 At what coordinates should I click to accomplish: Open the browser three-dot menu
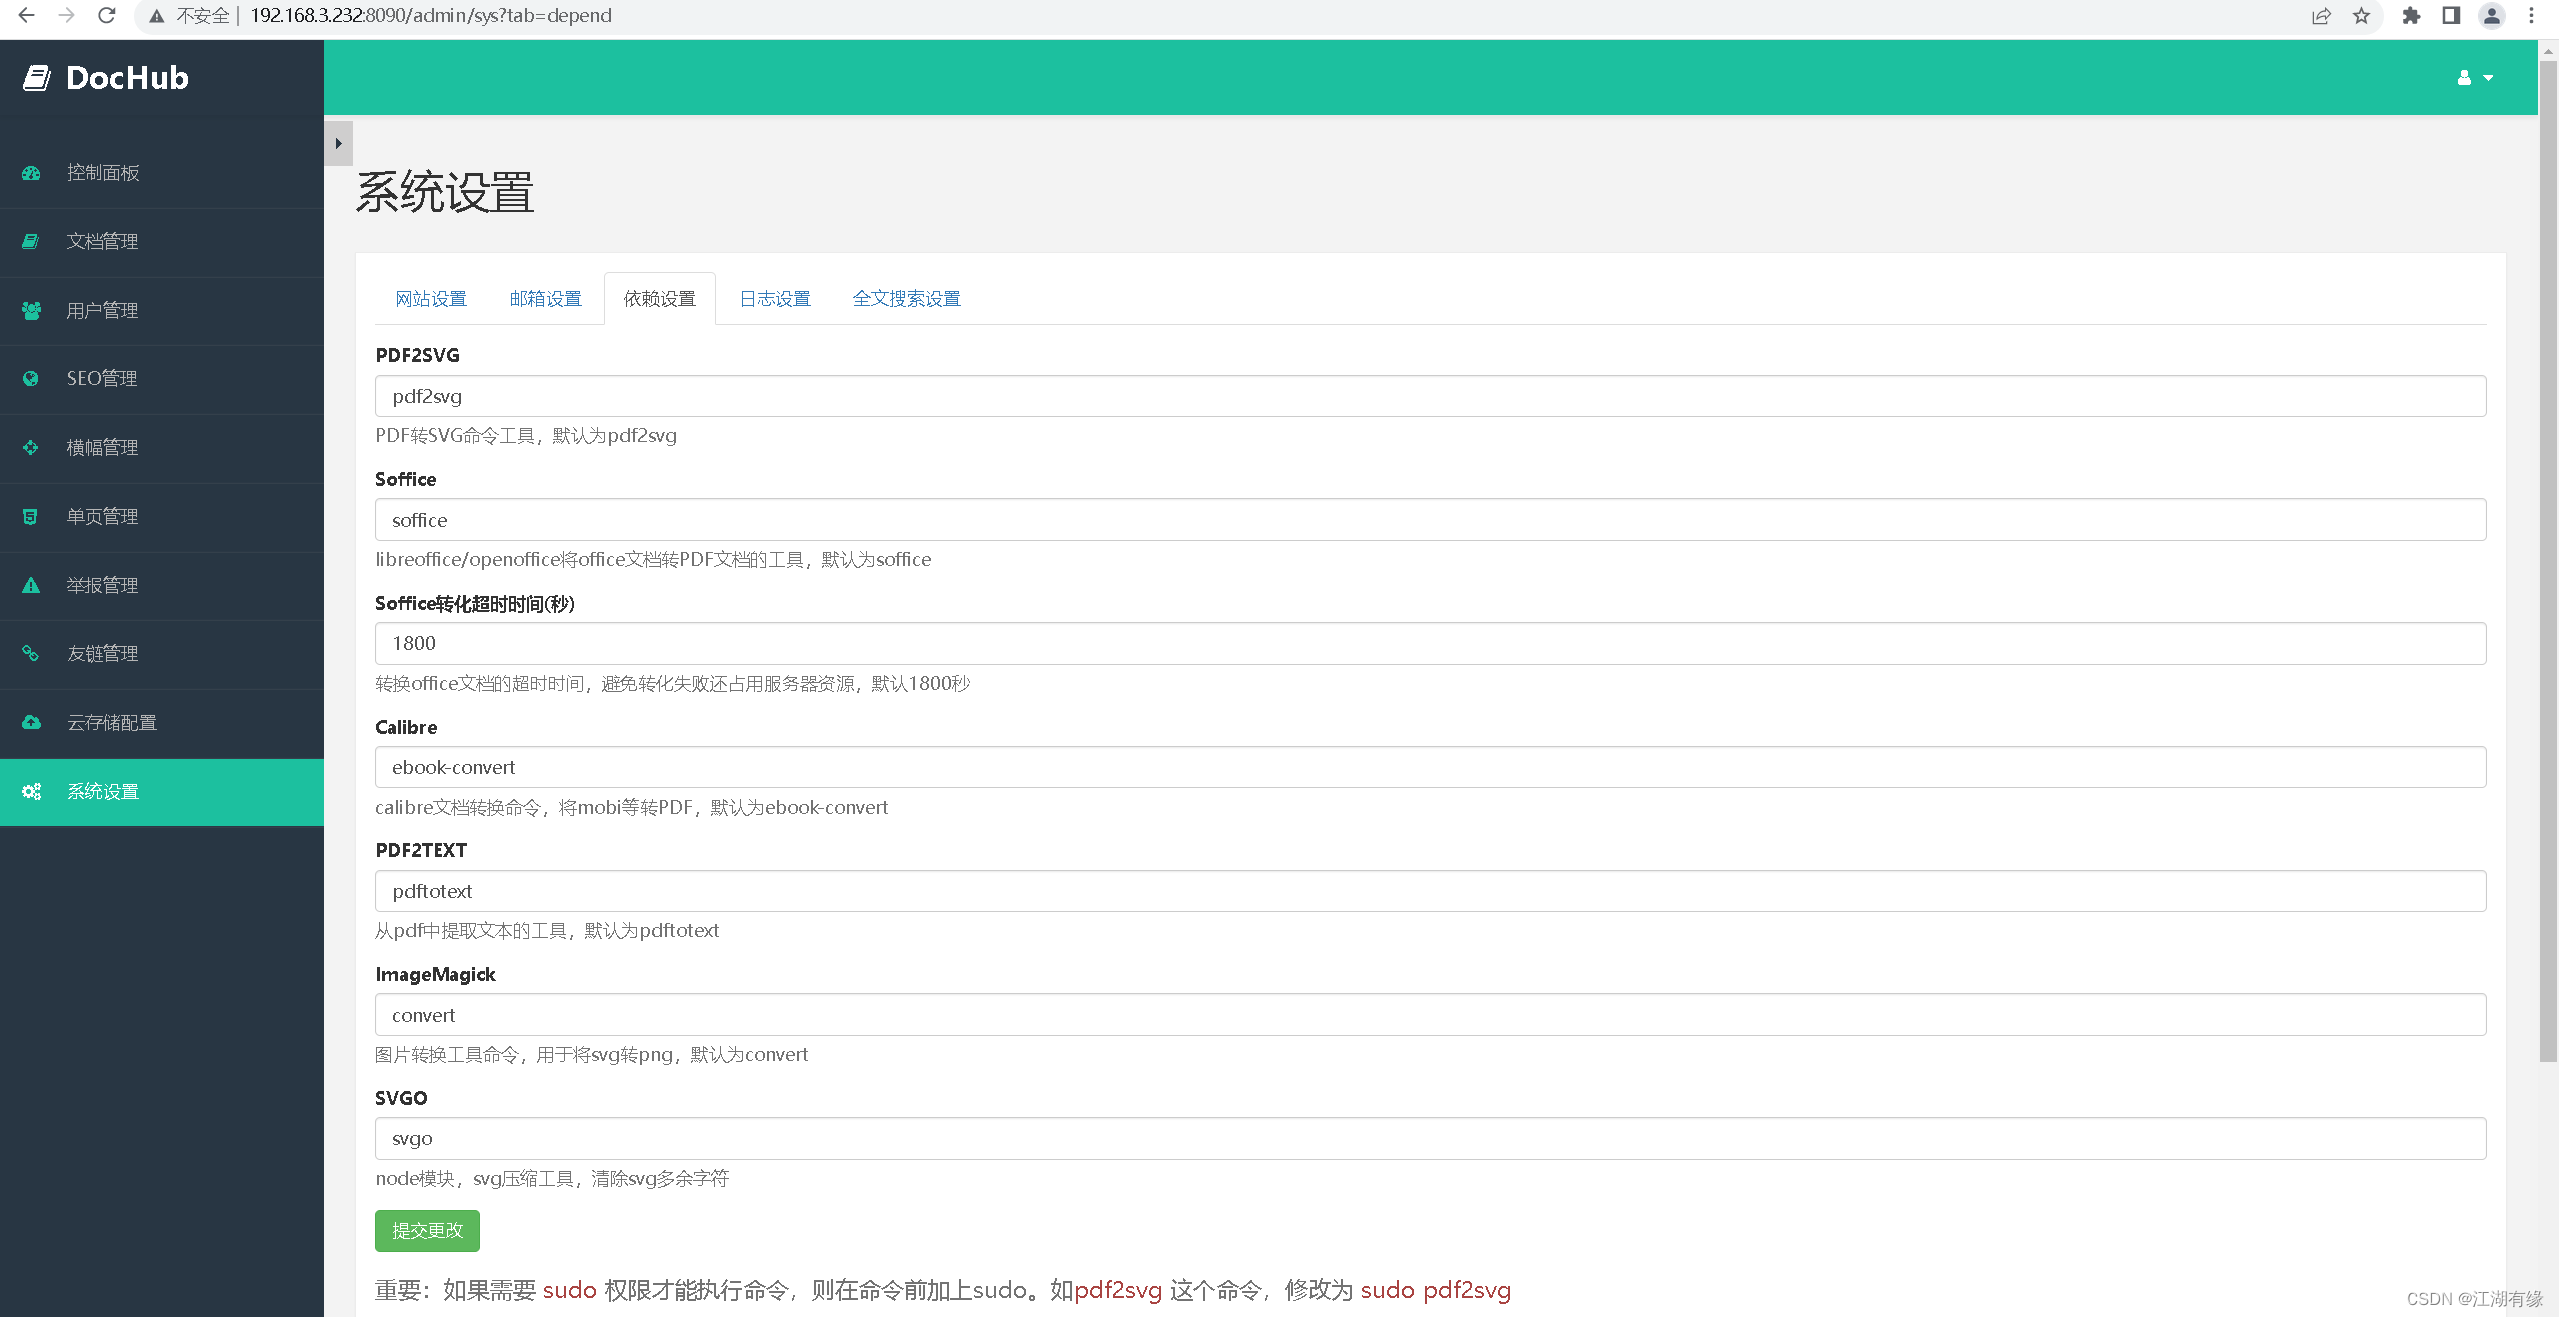[x=2531, y=16]
